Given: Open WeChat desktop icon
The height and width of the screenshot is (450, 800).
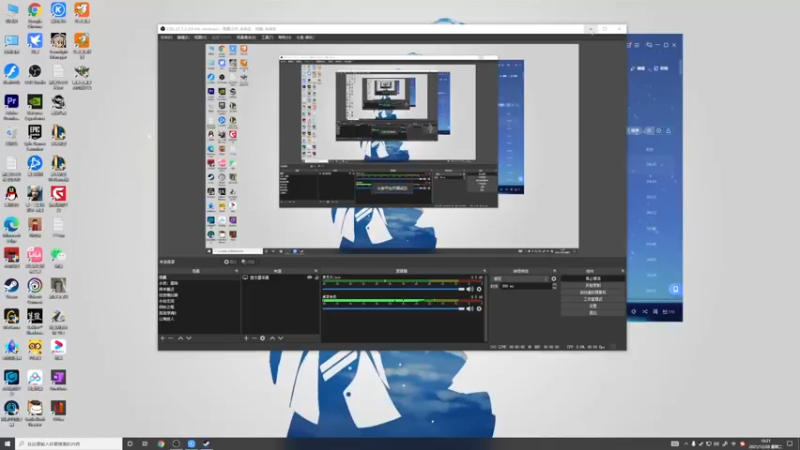Looking at the screenshot, I should coord(58,258).
